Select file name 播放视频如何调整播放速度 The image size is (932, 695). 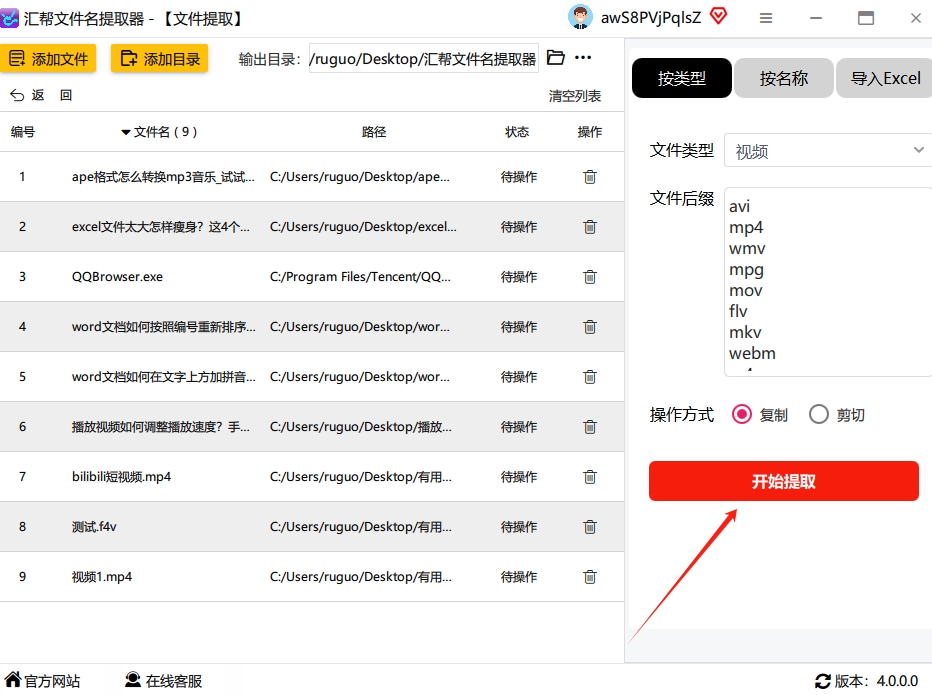coord(160,426)
